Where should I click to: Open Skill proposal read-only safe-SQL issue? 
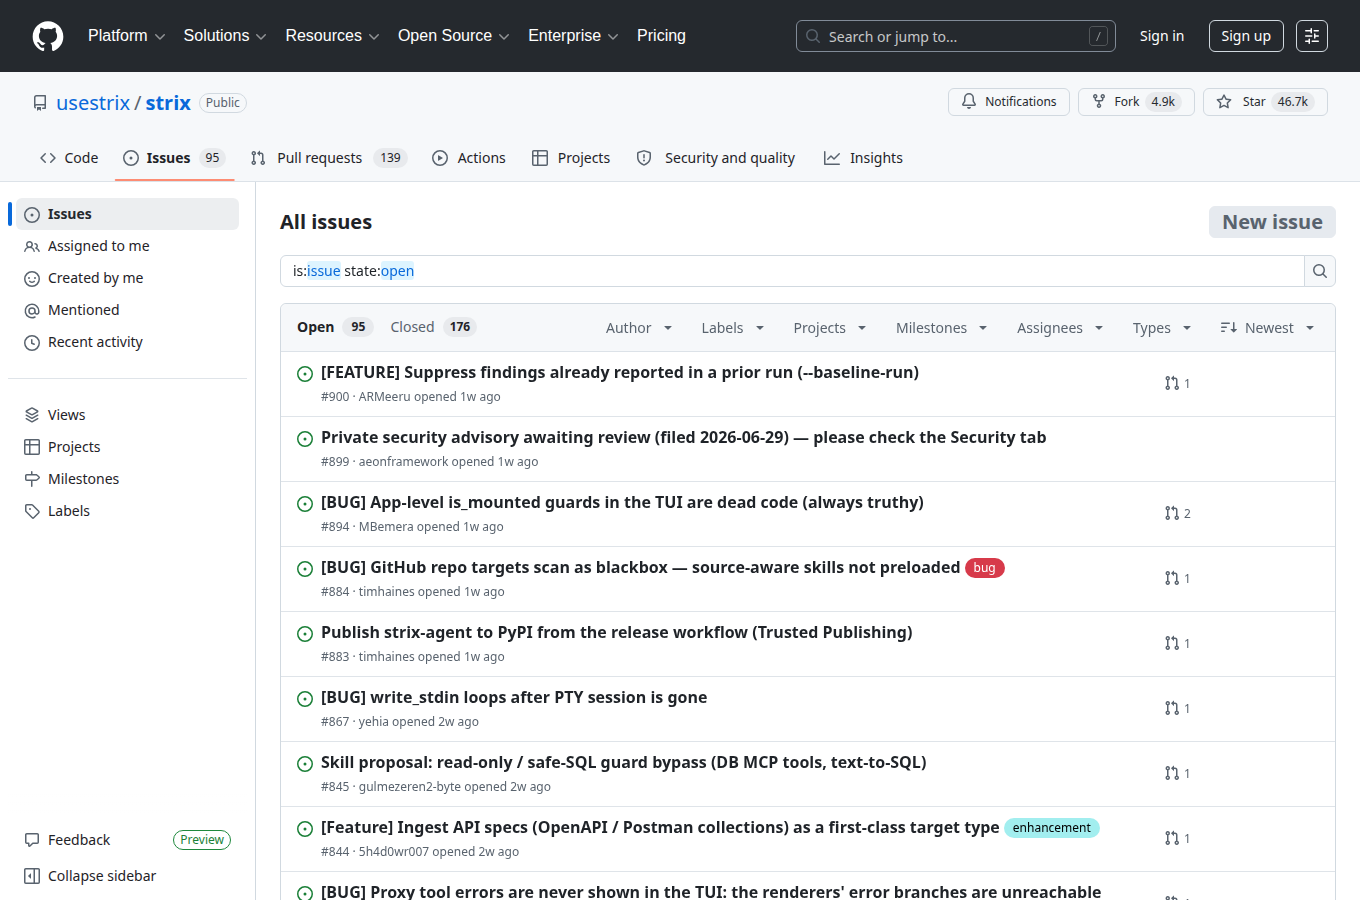624,762
